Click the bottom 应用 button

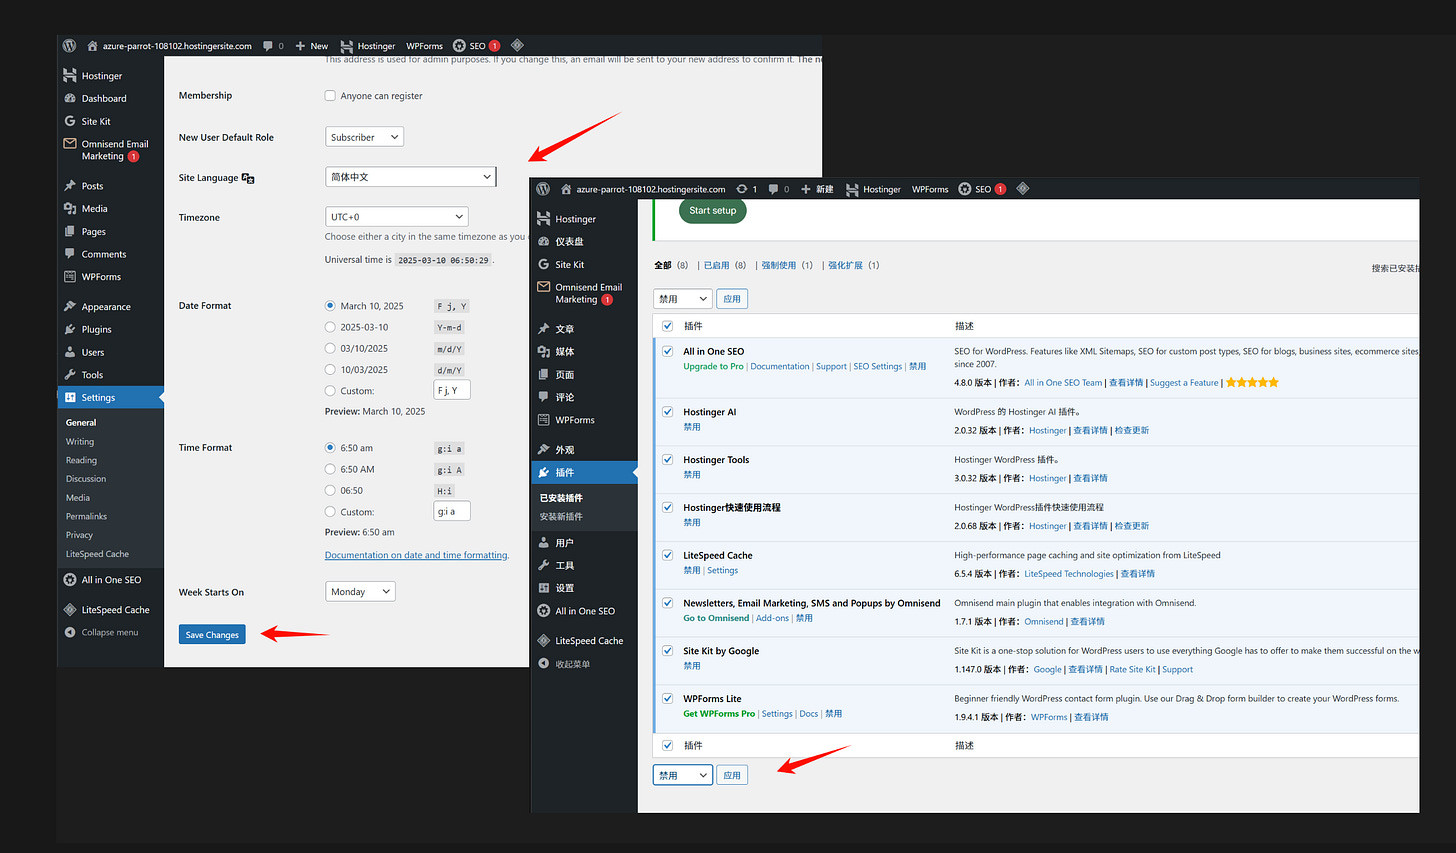732,775
